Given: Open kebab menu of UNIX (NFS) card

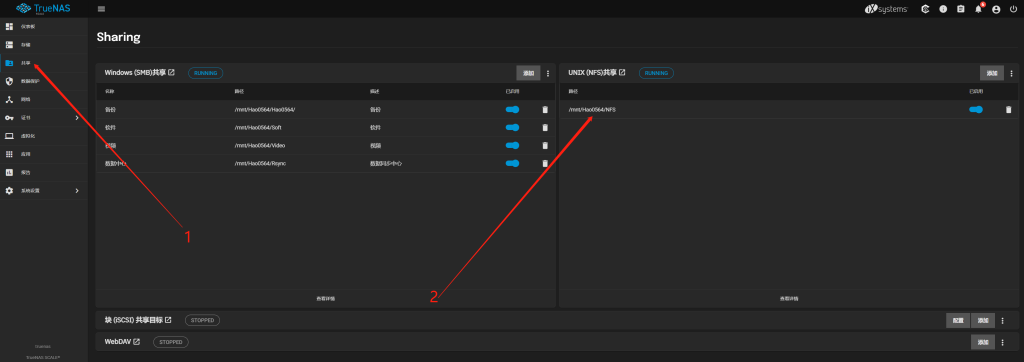Looking at the screenshot, I should point(1011,73).
